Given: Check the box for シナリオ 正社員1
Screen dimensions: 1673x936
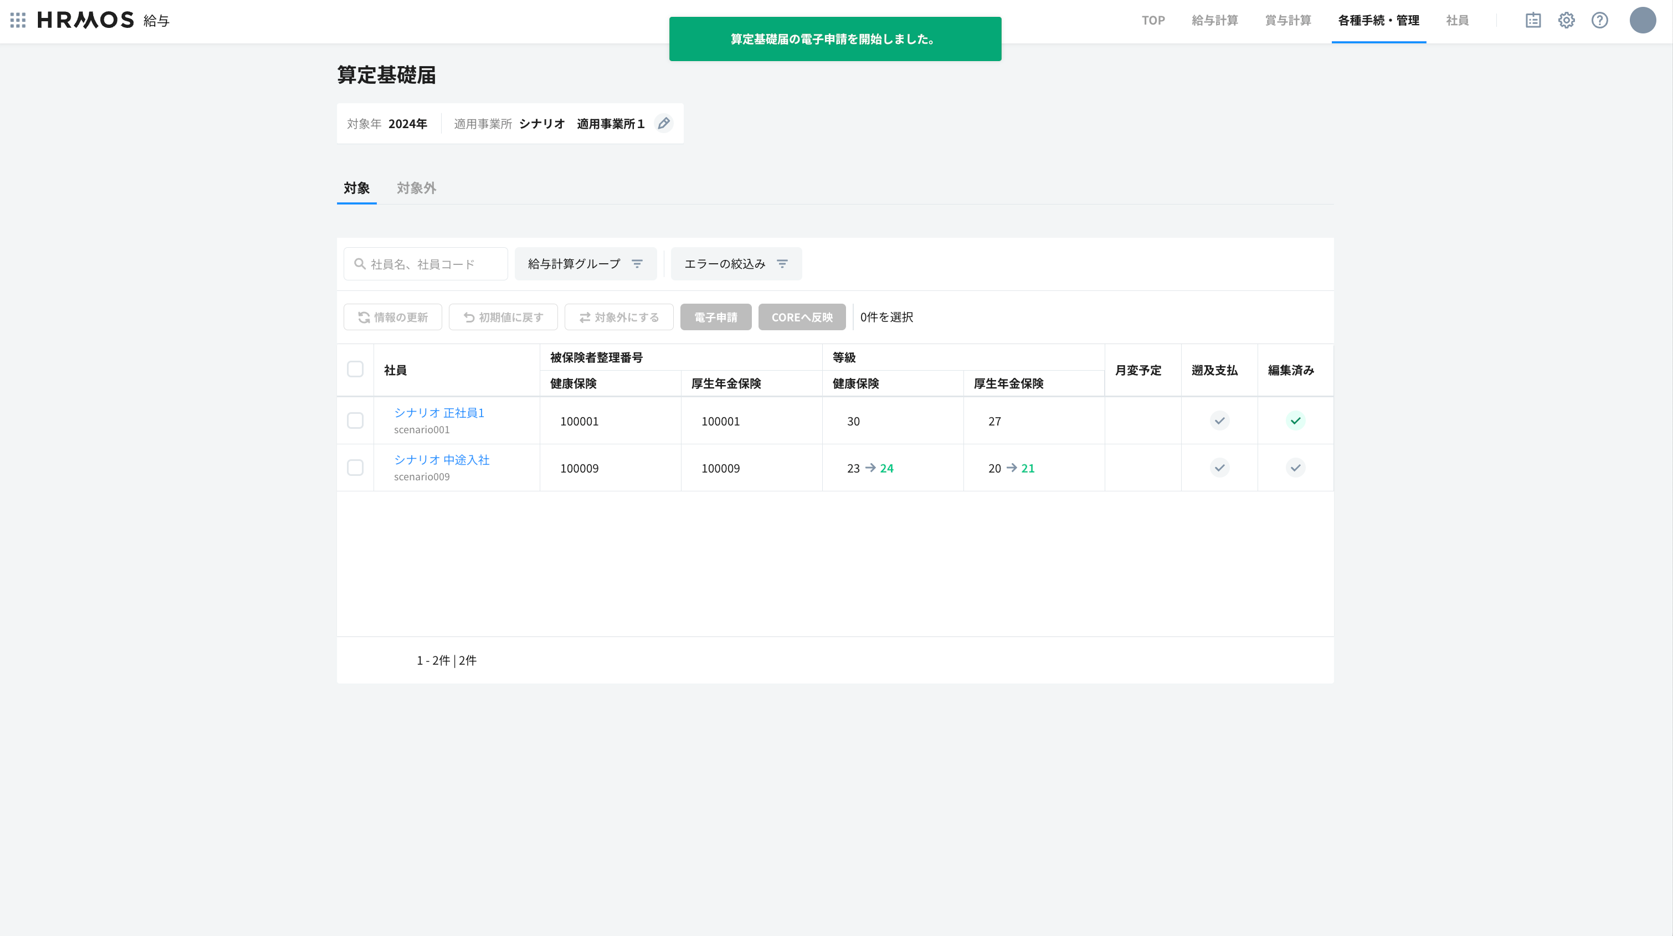Looking at the screenshot, I should coord(355,421).
